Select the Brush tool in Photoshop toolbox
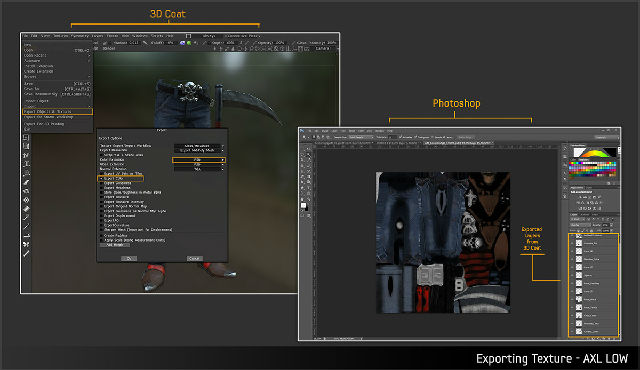Image resolution: width=640 pixels, height=370 pixels. (x=308, y=166)
